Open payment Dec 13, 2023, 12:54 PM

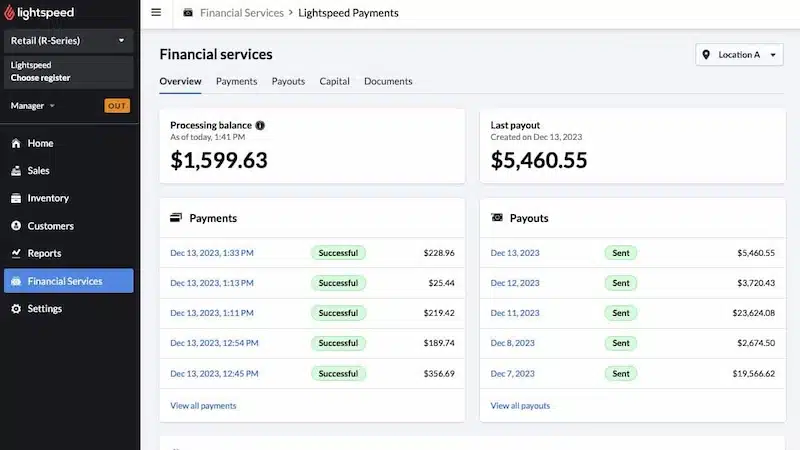click(214, 343)
